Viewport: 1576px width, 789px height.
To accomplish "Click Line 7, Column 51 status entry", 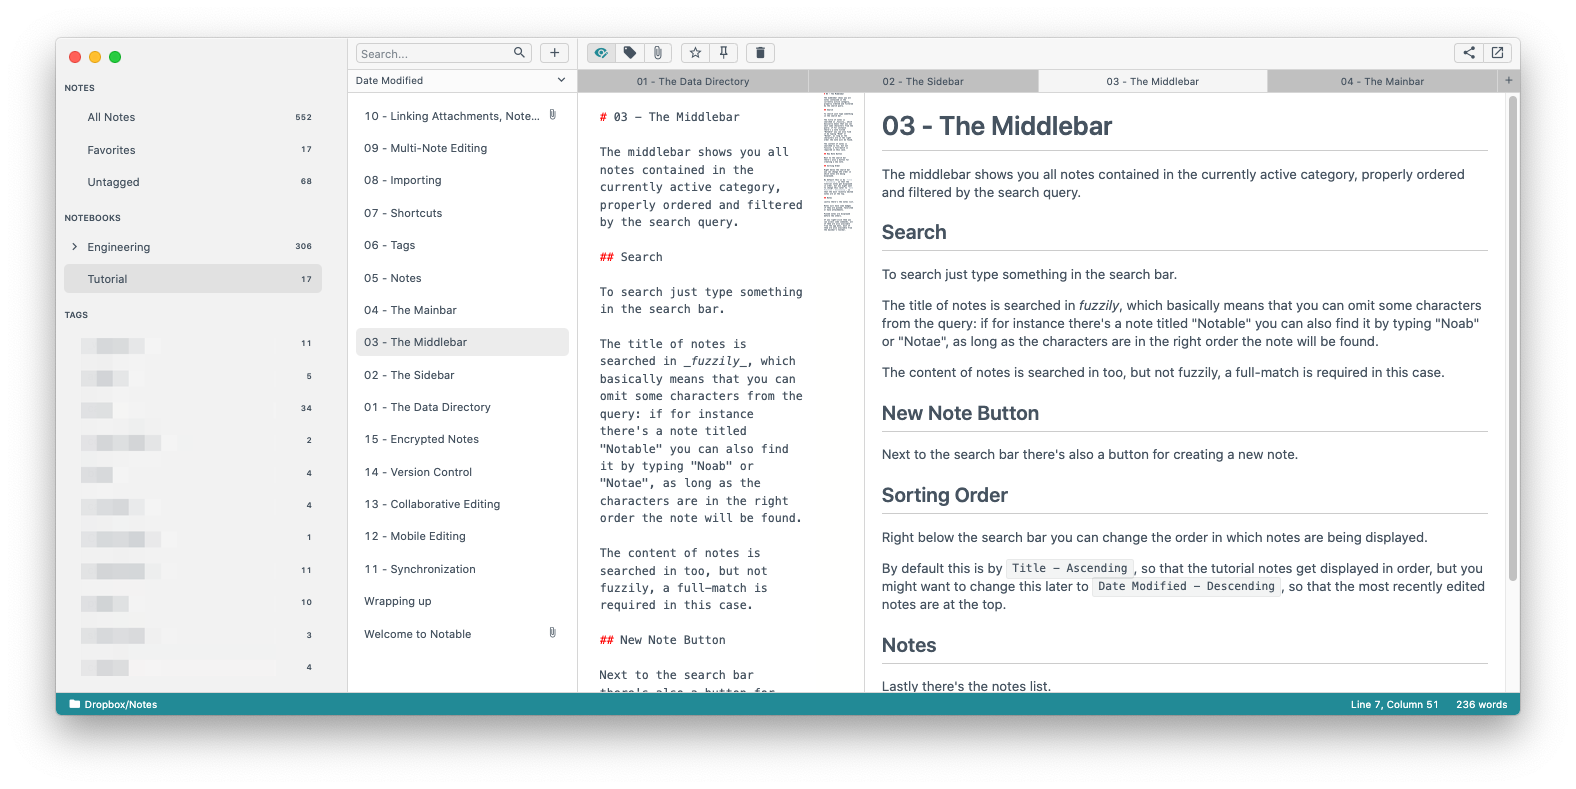I will [1394, 704].
